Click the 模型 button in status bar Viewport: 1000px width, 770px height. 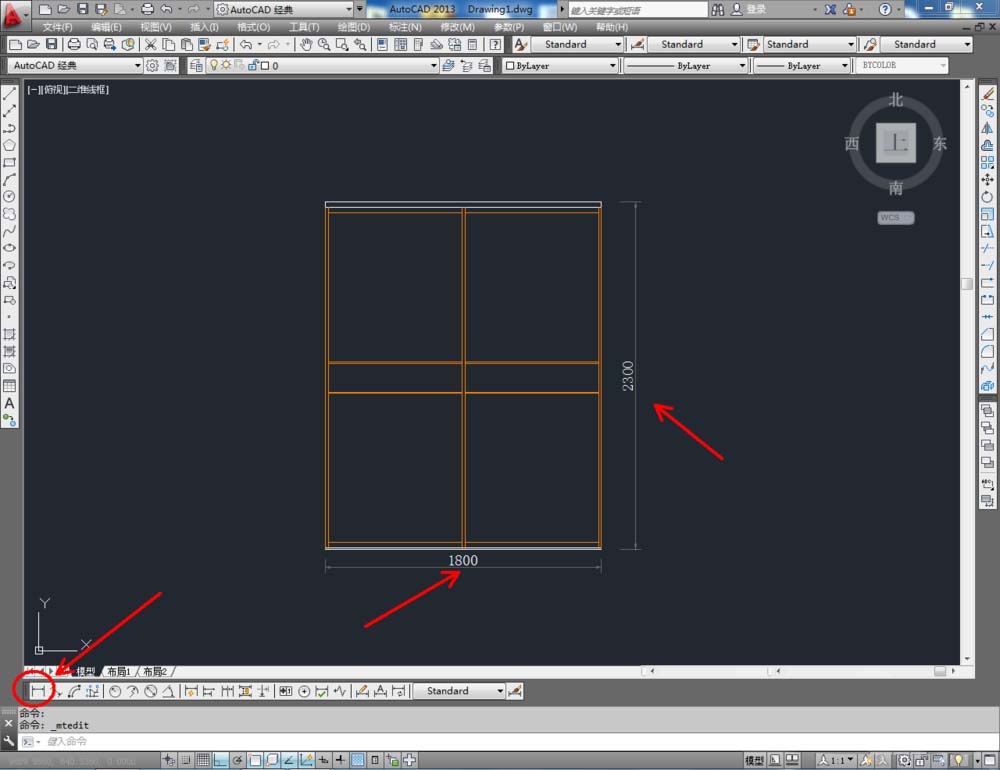click(754, 760)
